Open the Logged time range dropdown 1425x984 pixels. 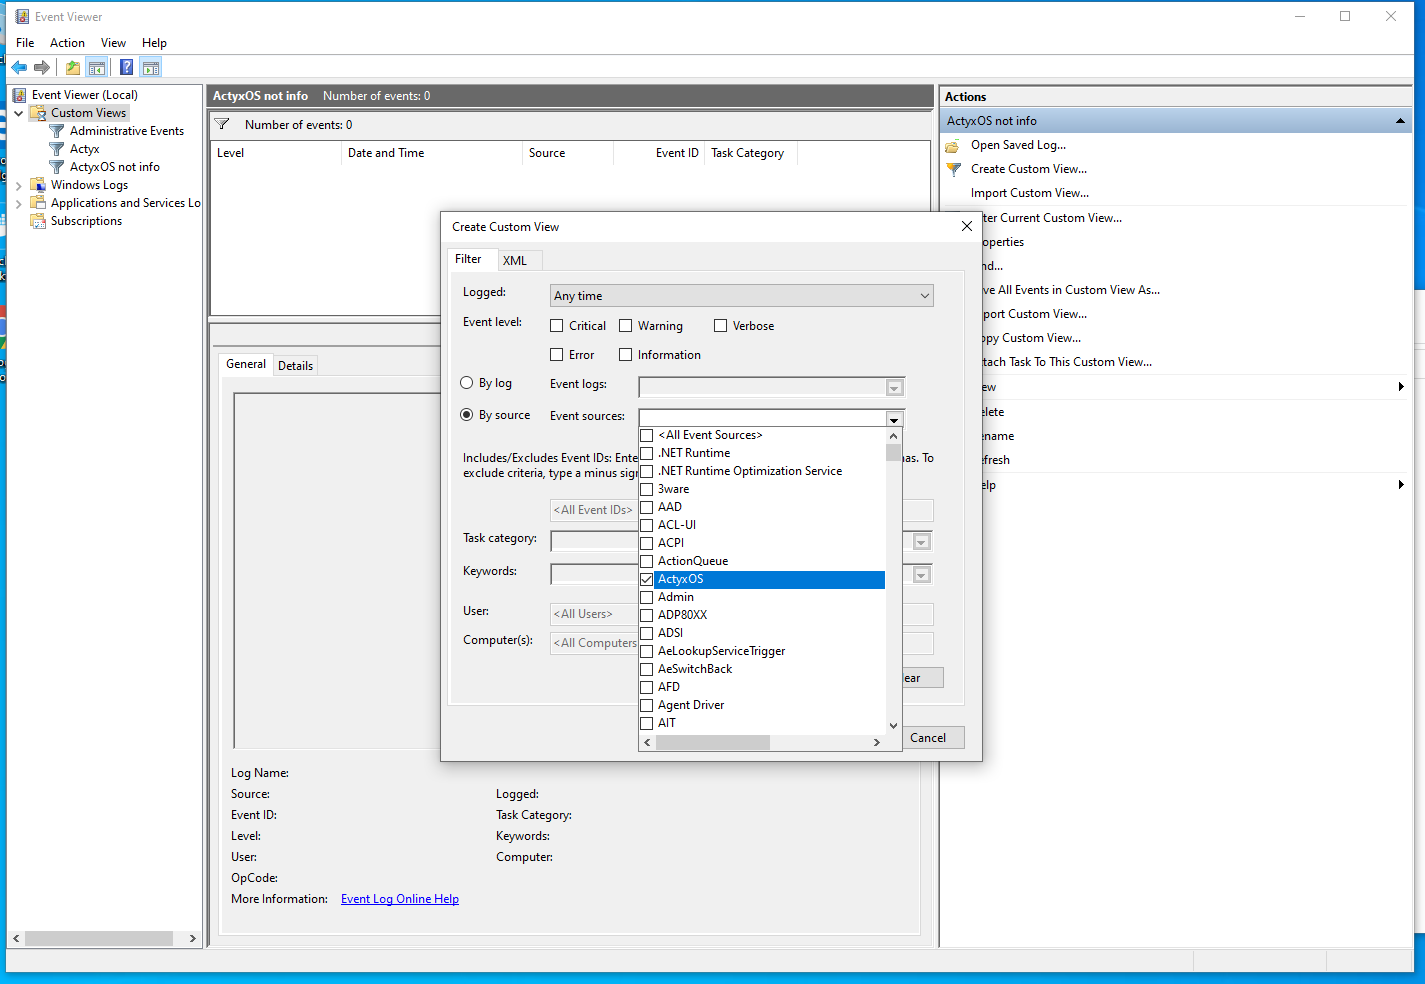(x=741, y=296)
